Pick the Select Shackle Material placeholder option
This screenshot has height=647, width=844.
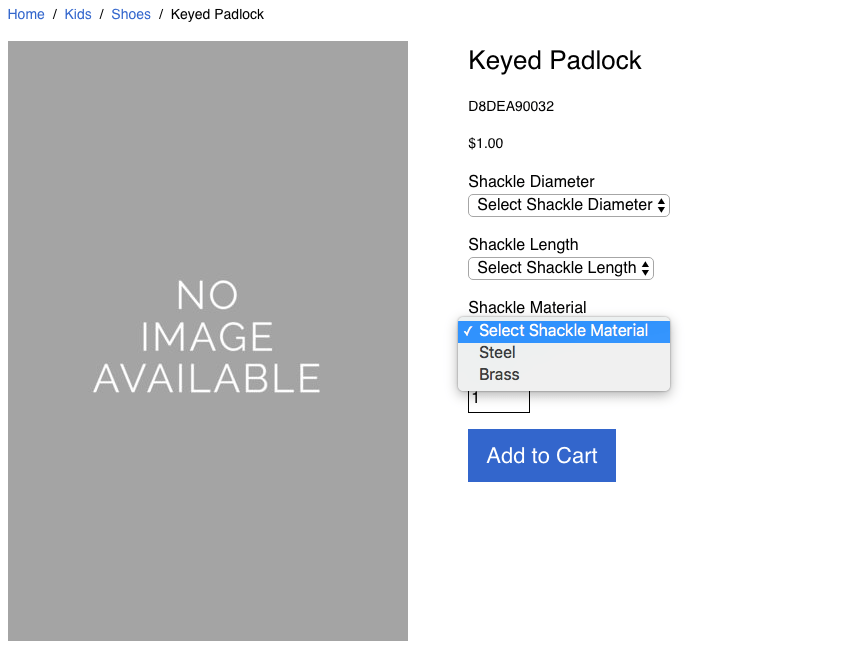564,330
